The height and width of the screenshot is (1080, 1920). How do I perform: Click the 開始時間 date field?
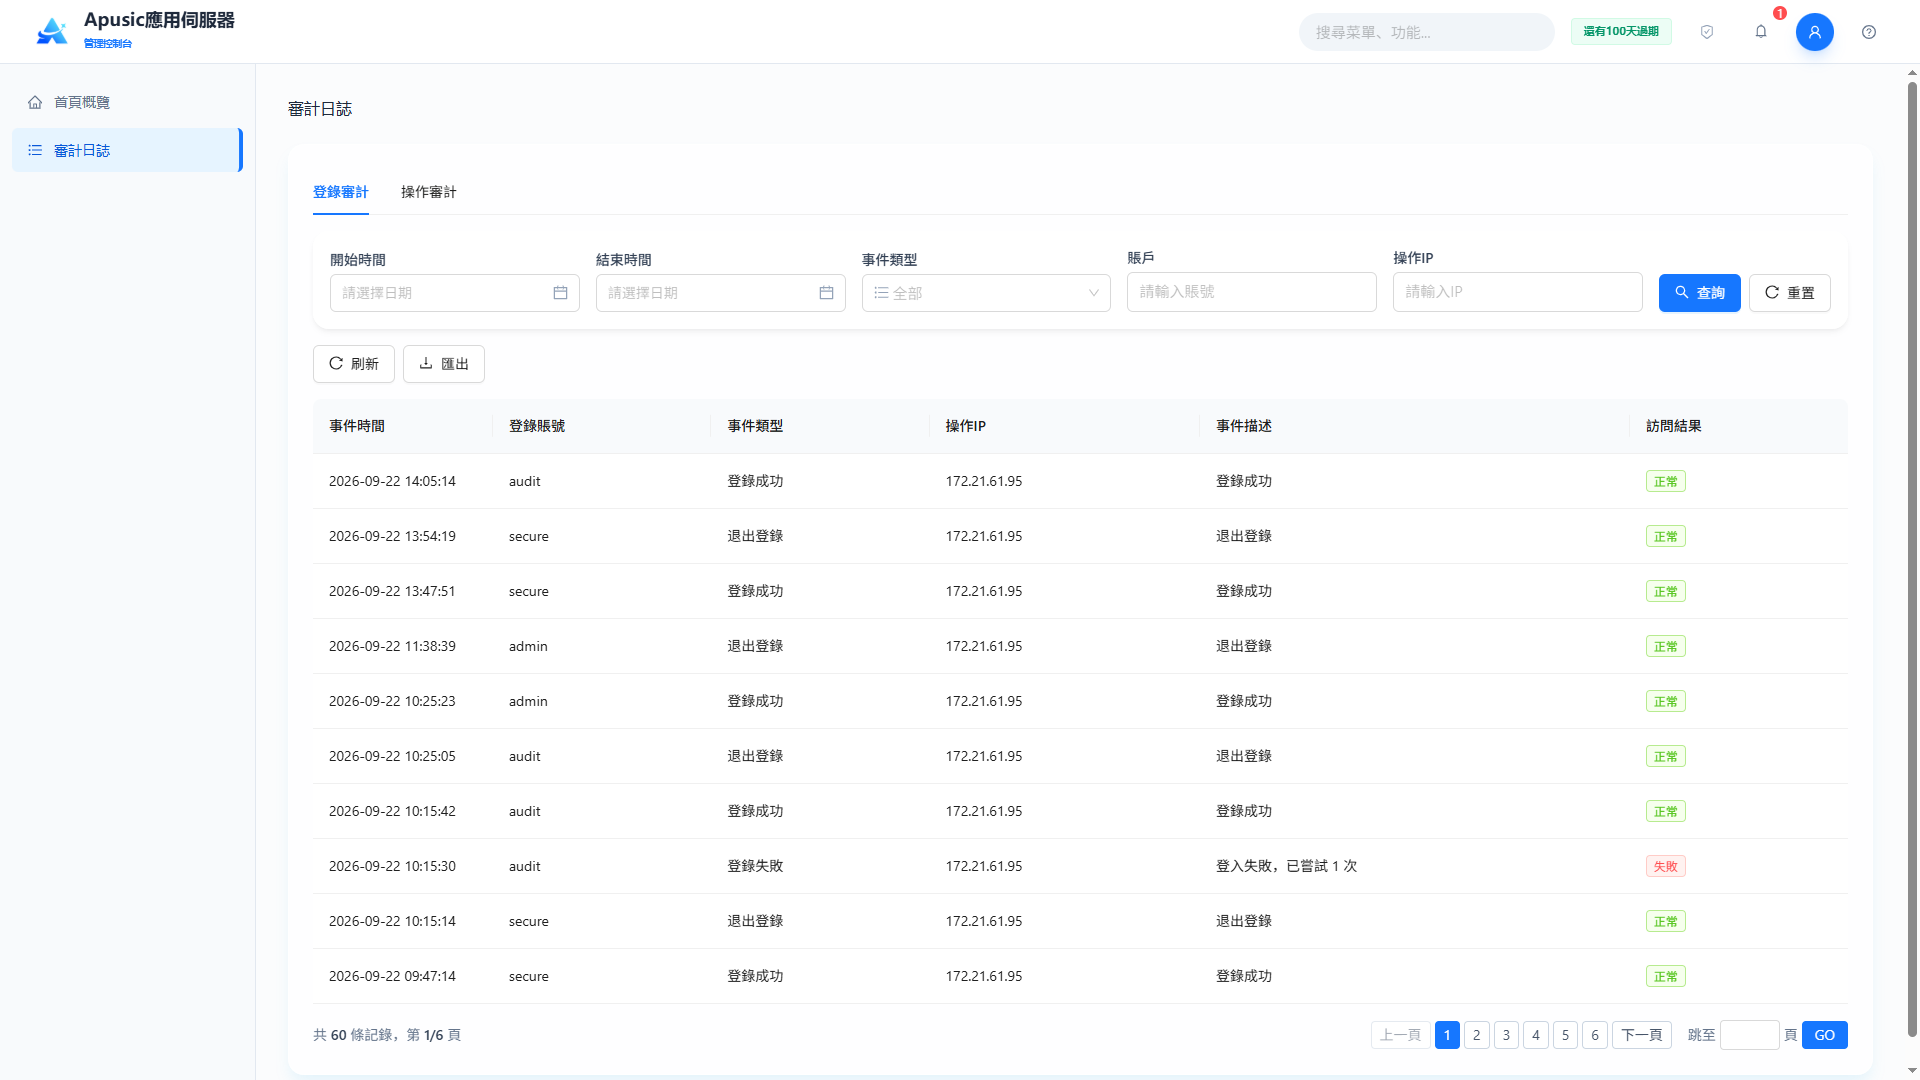pos(454,293)
